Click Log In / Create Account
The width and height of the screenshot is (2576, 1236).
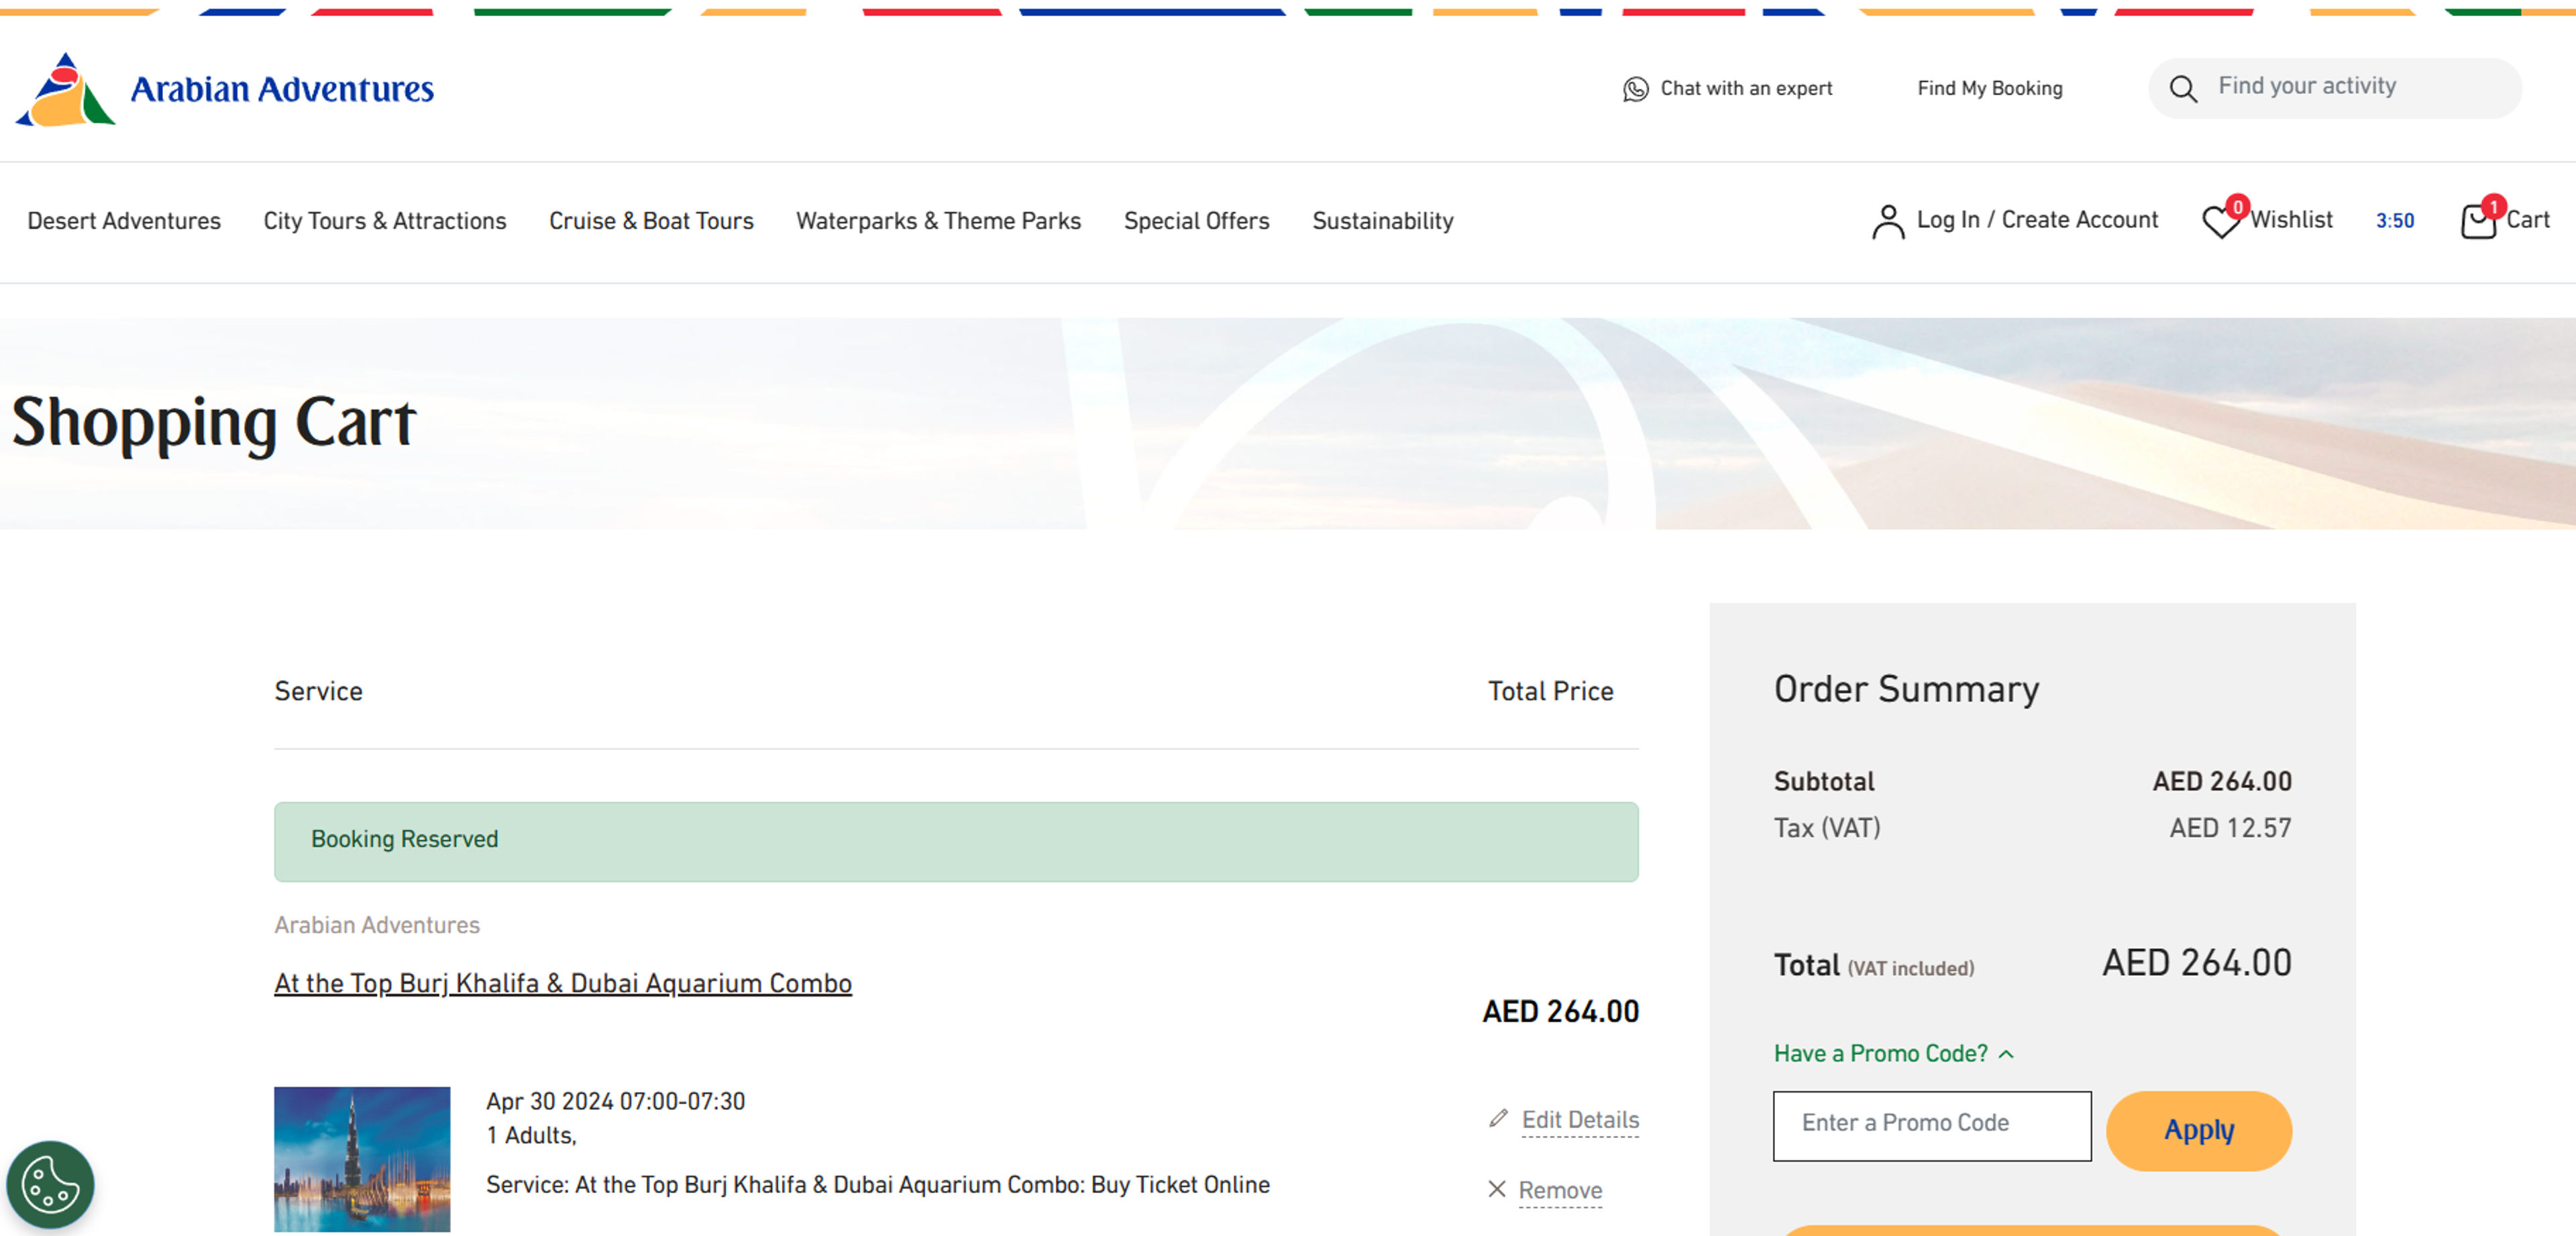point(2037,220)
